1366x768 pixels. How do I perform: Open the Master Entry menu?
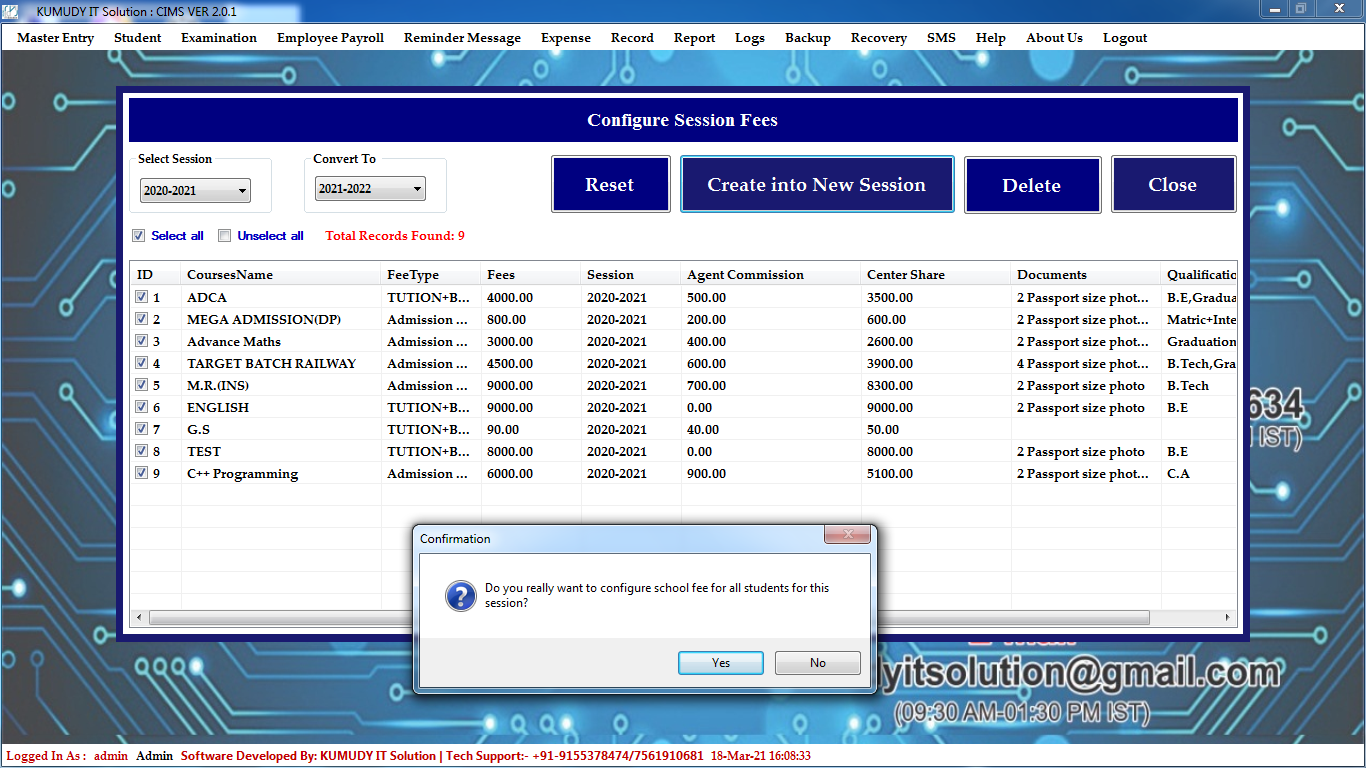coord(55,38)
